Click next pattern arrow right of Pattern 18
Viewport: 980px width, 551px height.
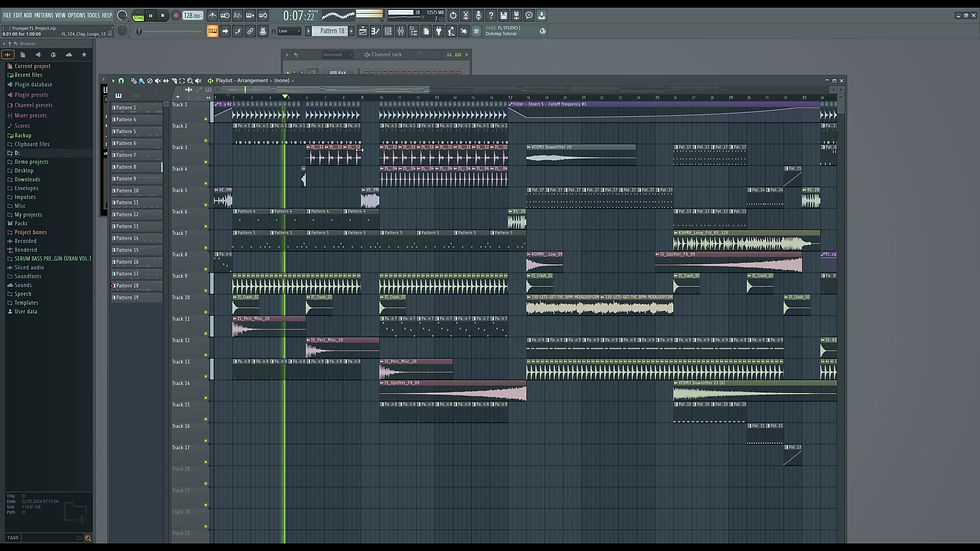click(x=351, y=31)
